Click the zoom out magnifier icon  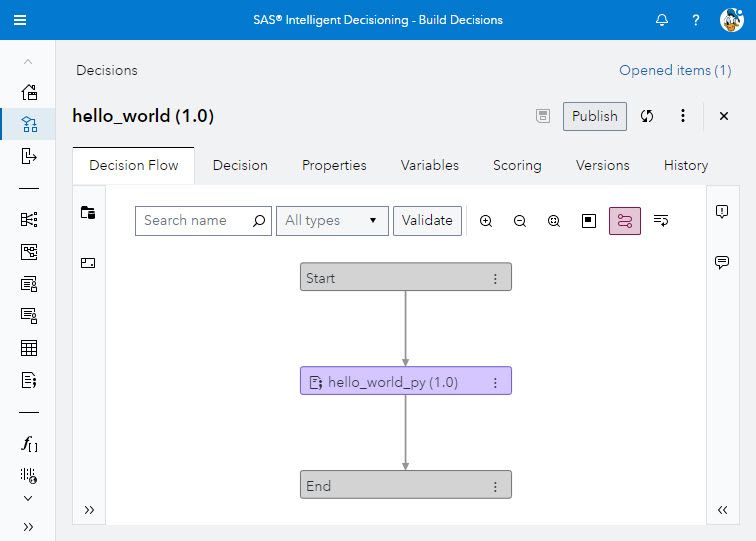pos(520,221)
